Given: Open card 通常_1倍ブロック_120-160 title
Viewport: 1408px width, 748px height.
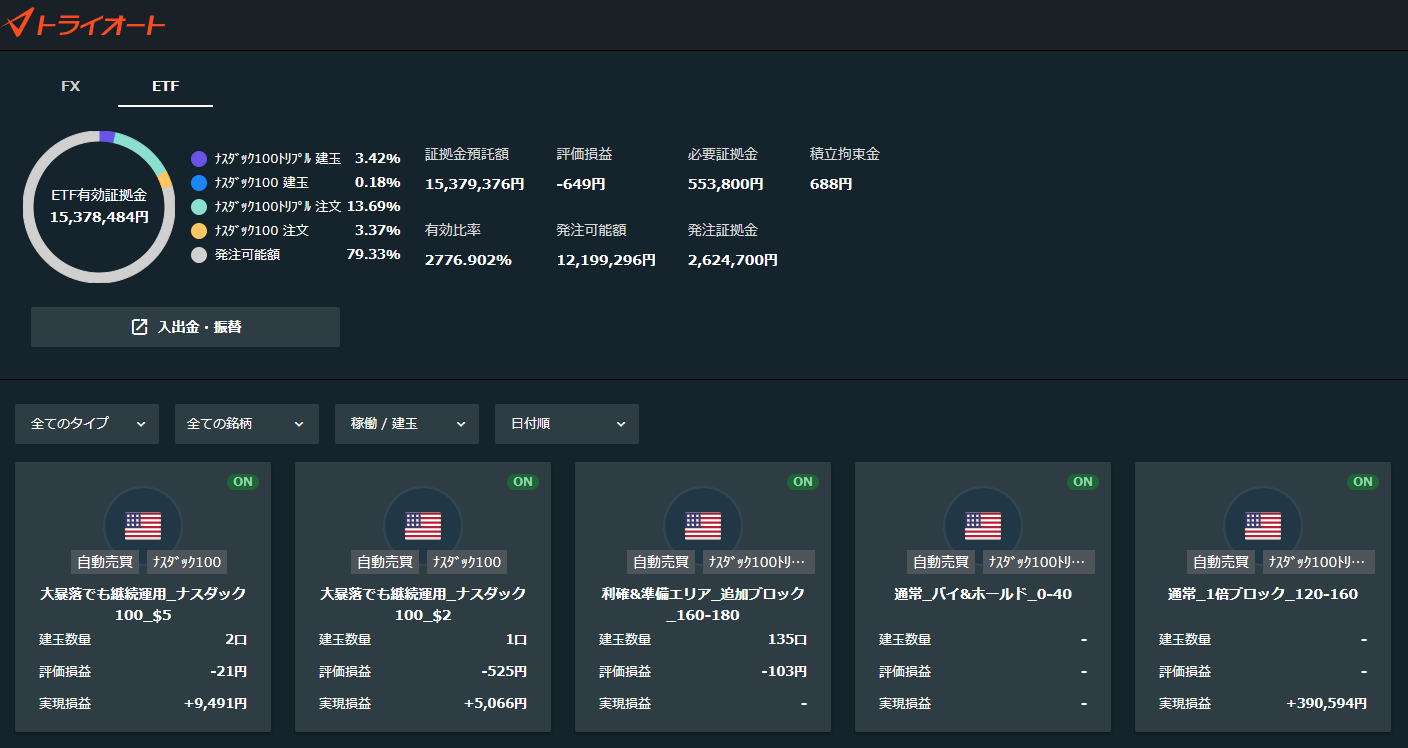Looking at the screenshot, I should (x=1263, y=594).
